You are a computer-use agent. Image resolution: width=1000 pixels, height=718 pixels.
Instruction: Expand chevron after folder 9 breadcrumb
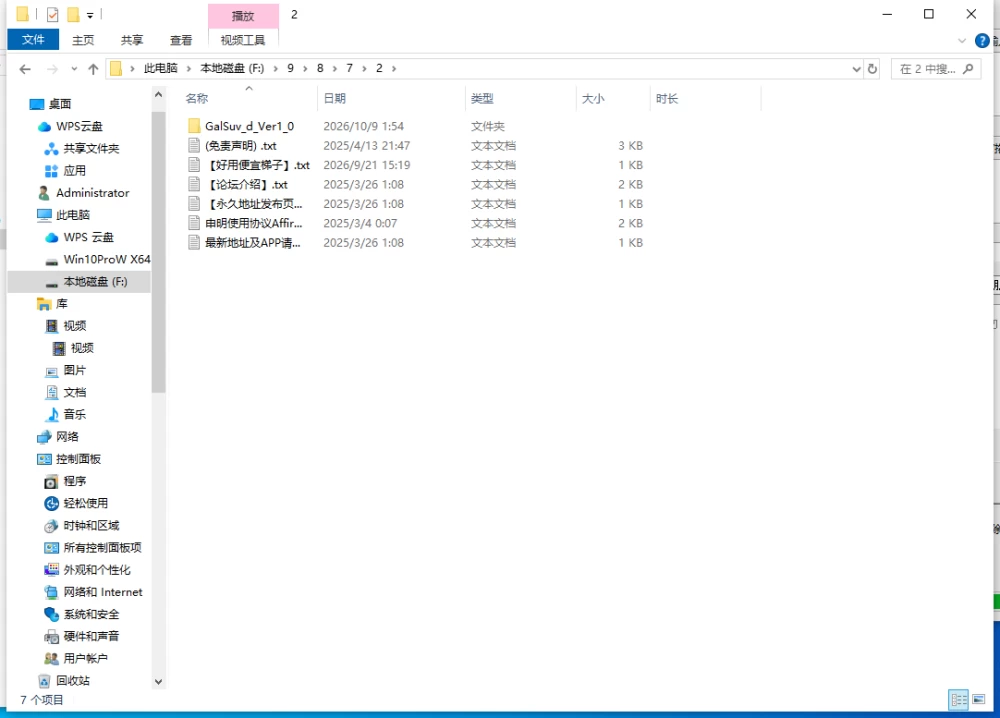tap(305, 69)
